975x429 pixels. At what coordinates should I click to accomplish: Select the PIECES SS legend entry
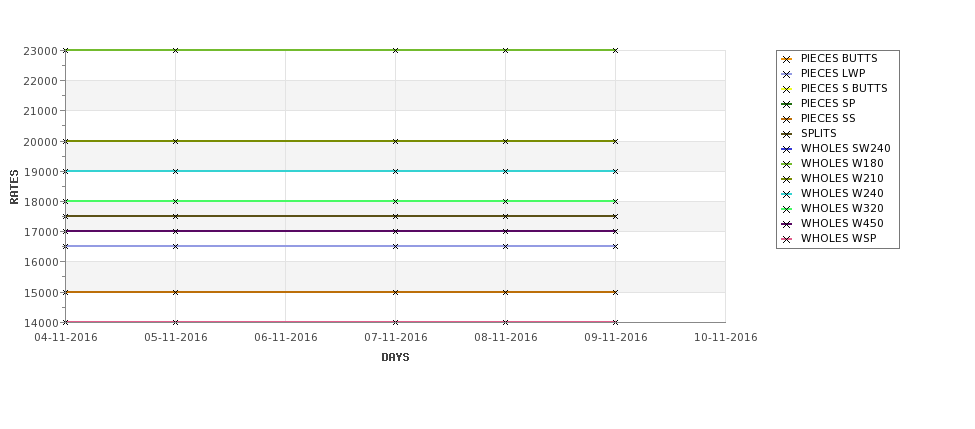point(818,118)
